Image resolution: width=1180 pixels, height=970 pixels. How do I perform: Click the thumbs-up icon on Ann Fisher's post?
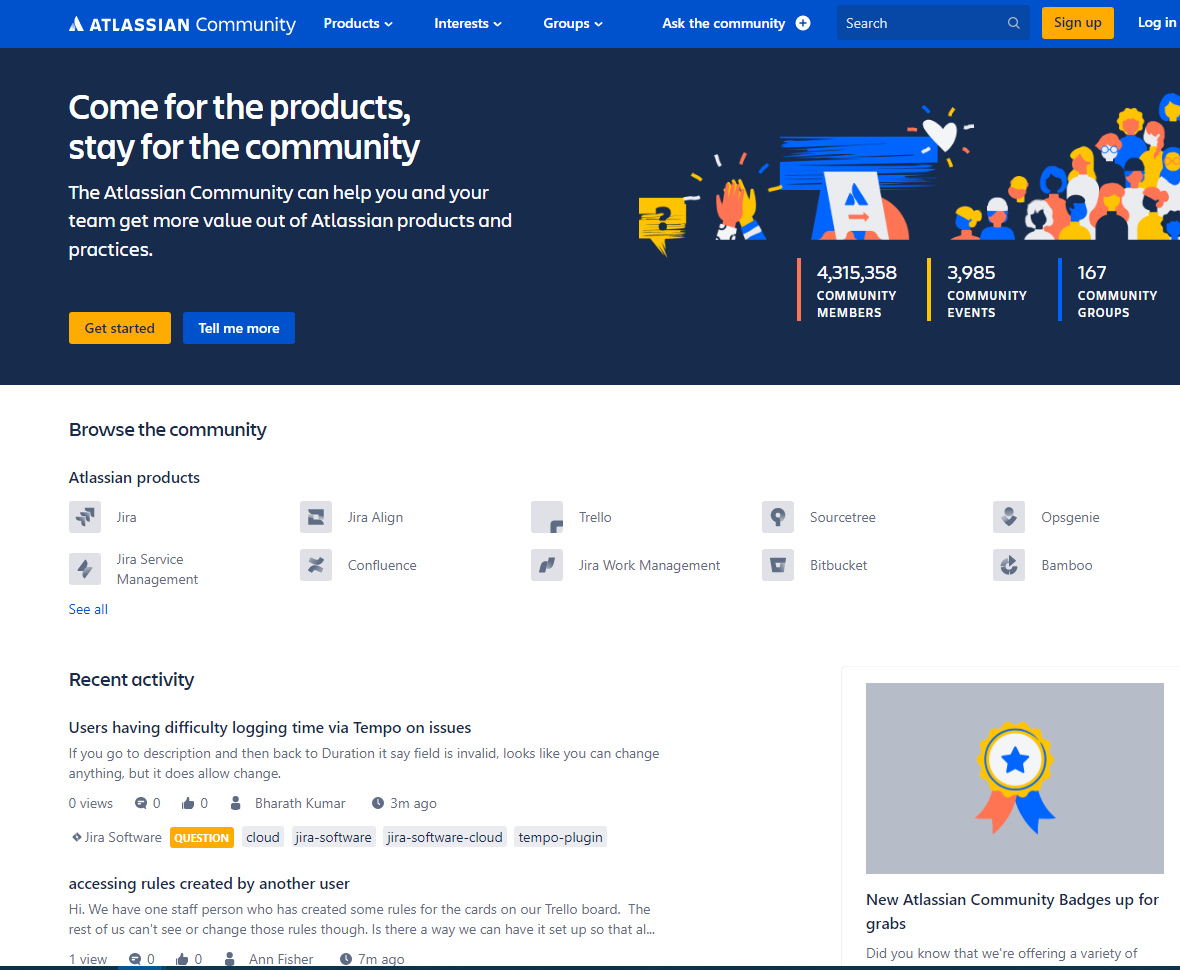[x=182, y=959]
